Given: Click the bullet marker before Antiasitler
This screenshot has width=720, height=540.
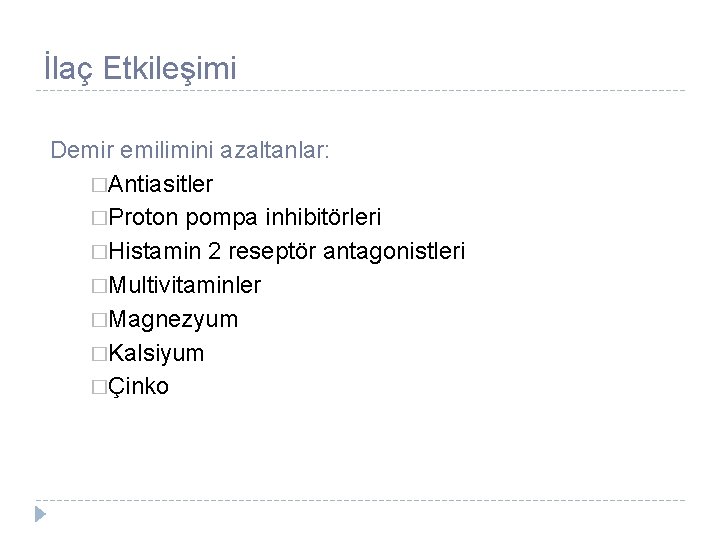Looking at the screenshot, I should click(x=97, y=184).
